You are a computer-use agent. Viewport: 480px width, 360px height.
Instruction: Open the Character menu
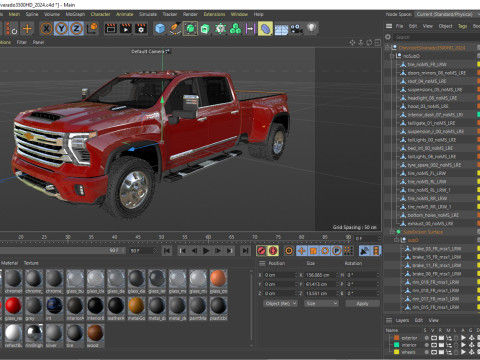coord(100,14)
